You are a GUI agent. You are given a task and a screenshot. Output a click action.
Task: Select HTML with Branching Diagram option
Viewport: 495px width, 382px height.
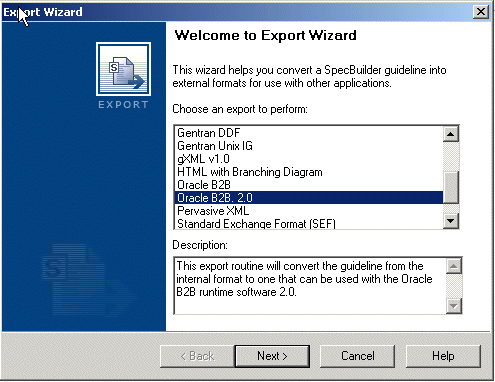[309, 172]
